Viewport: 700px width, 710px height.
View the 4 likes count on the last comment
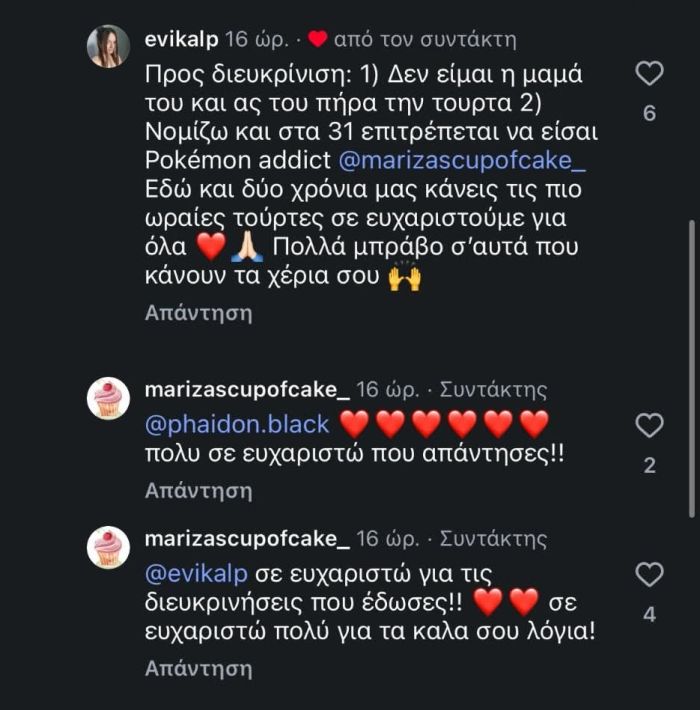click(649, 615)
